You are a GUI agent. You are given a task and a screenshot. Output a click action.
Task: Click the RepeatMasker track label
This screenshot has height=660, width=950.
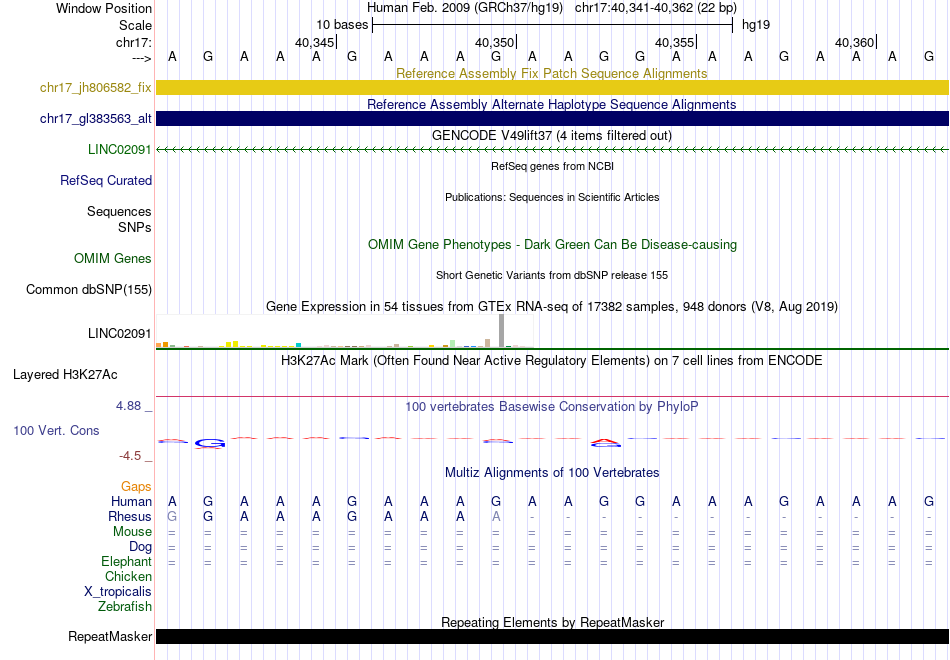click(x=110, y=636)
